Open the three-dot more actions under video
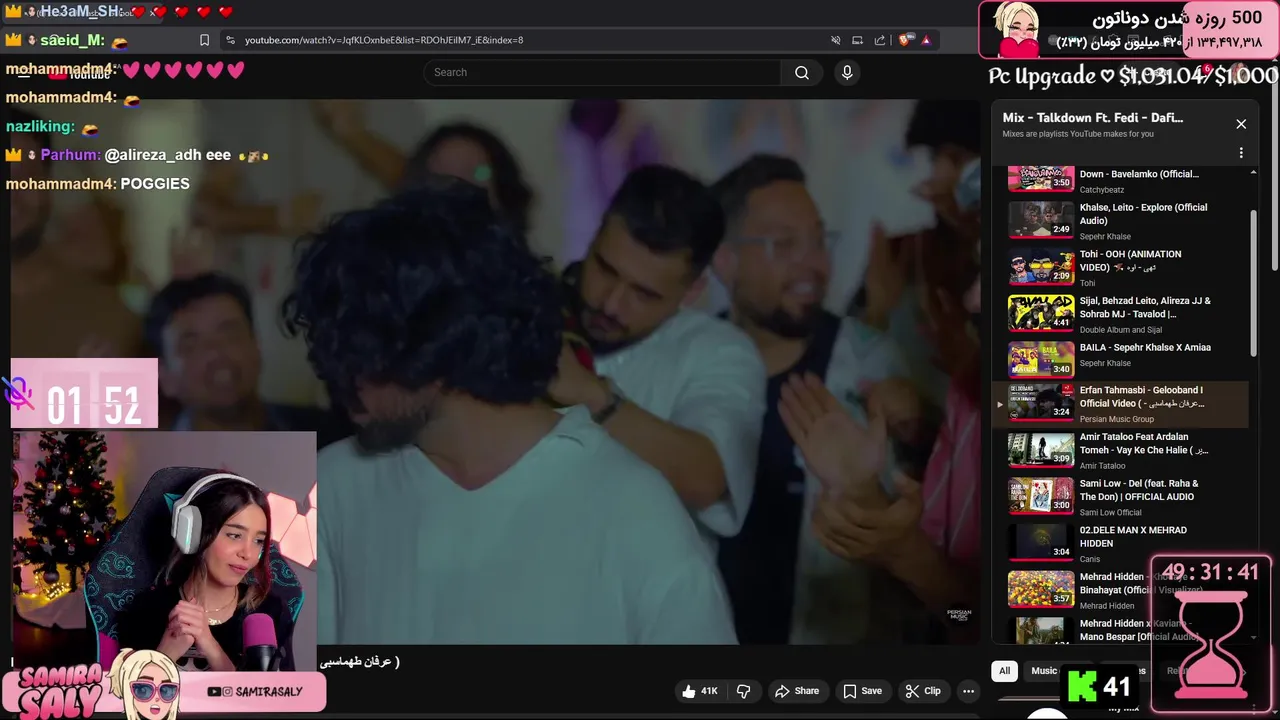The image size is (1280, 720). (x=968, y=691)
